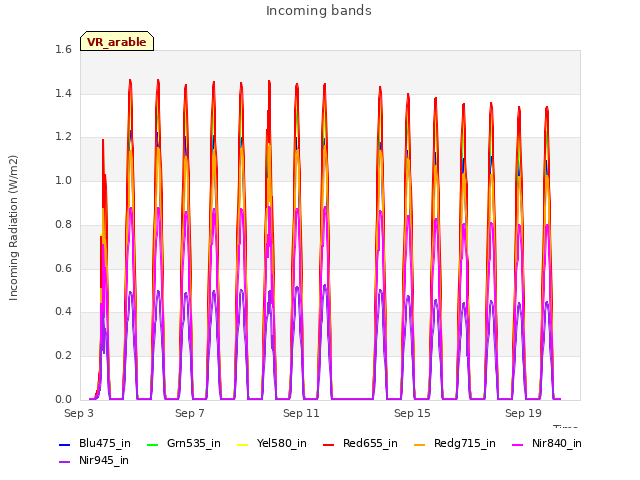Click the Red655_in legend label
The height and width of the screenshot is (480, 640).
coord(370,444)
